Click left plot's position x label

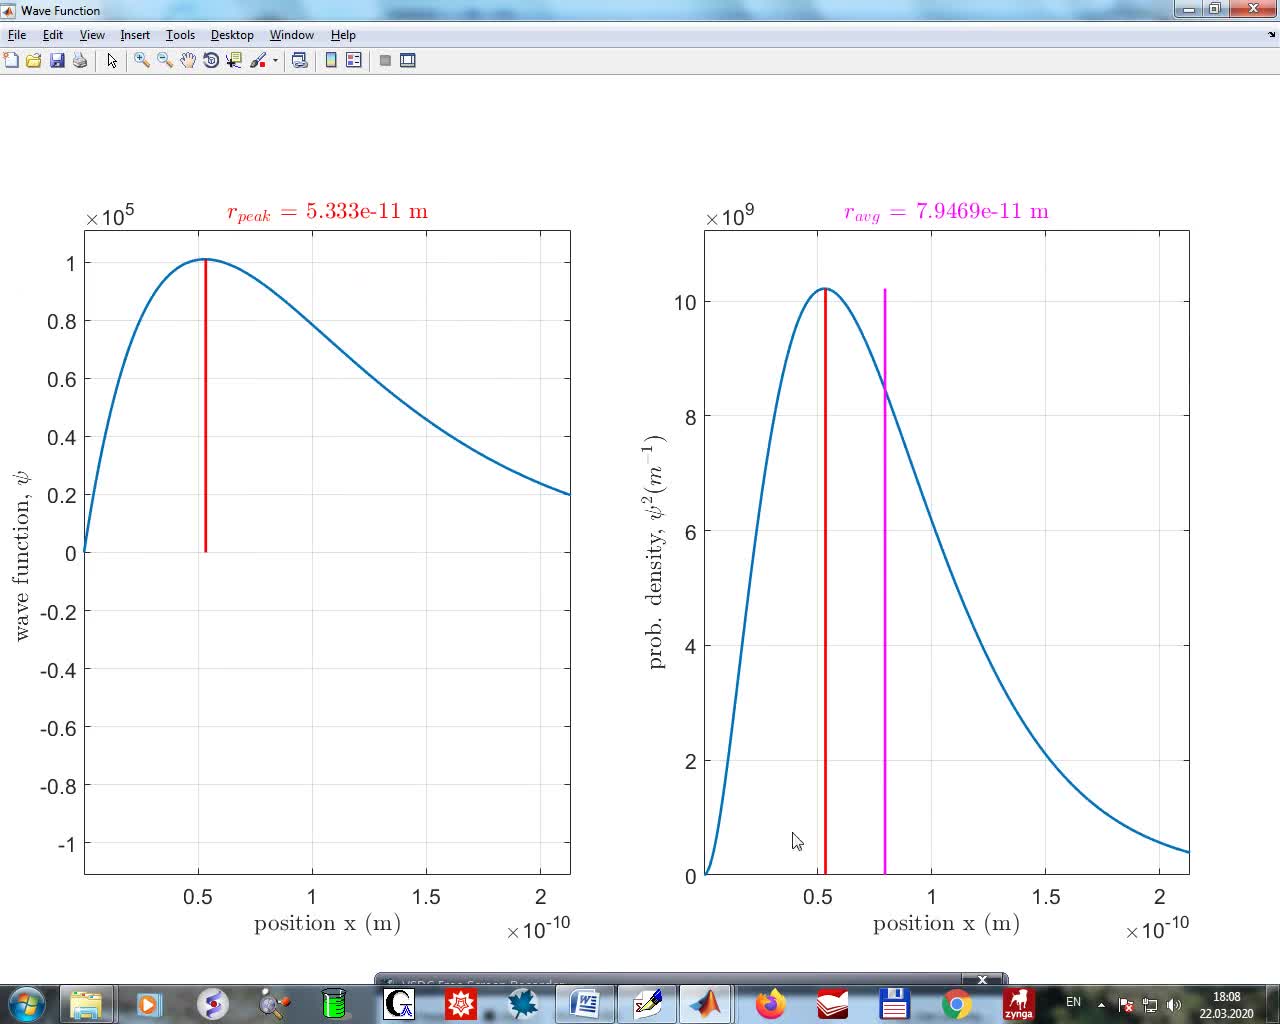click(327, 923)
